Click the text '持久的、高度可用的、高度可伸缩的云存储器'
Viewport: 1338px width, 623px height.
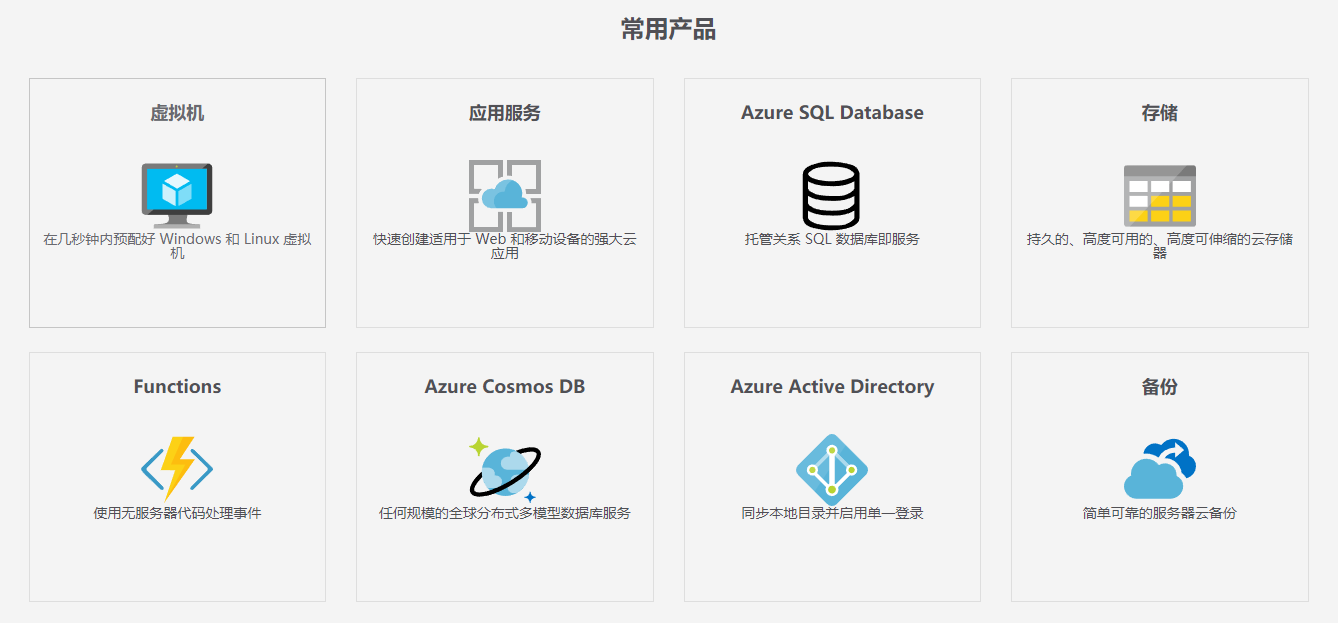coord(1160,246)
